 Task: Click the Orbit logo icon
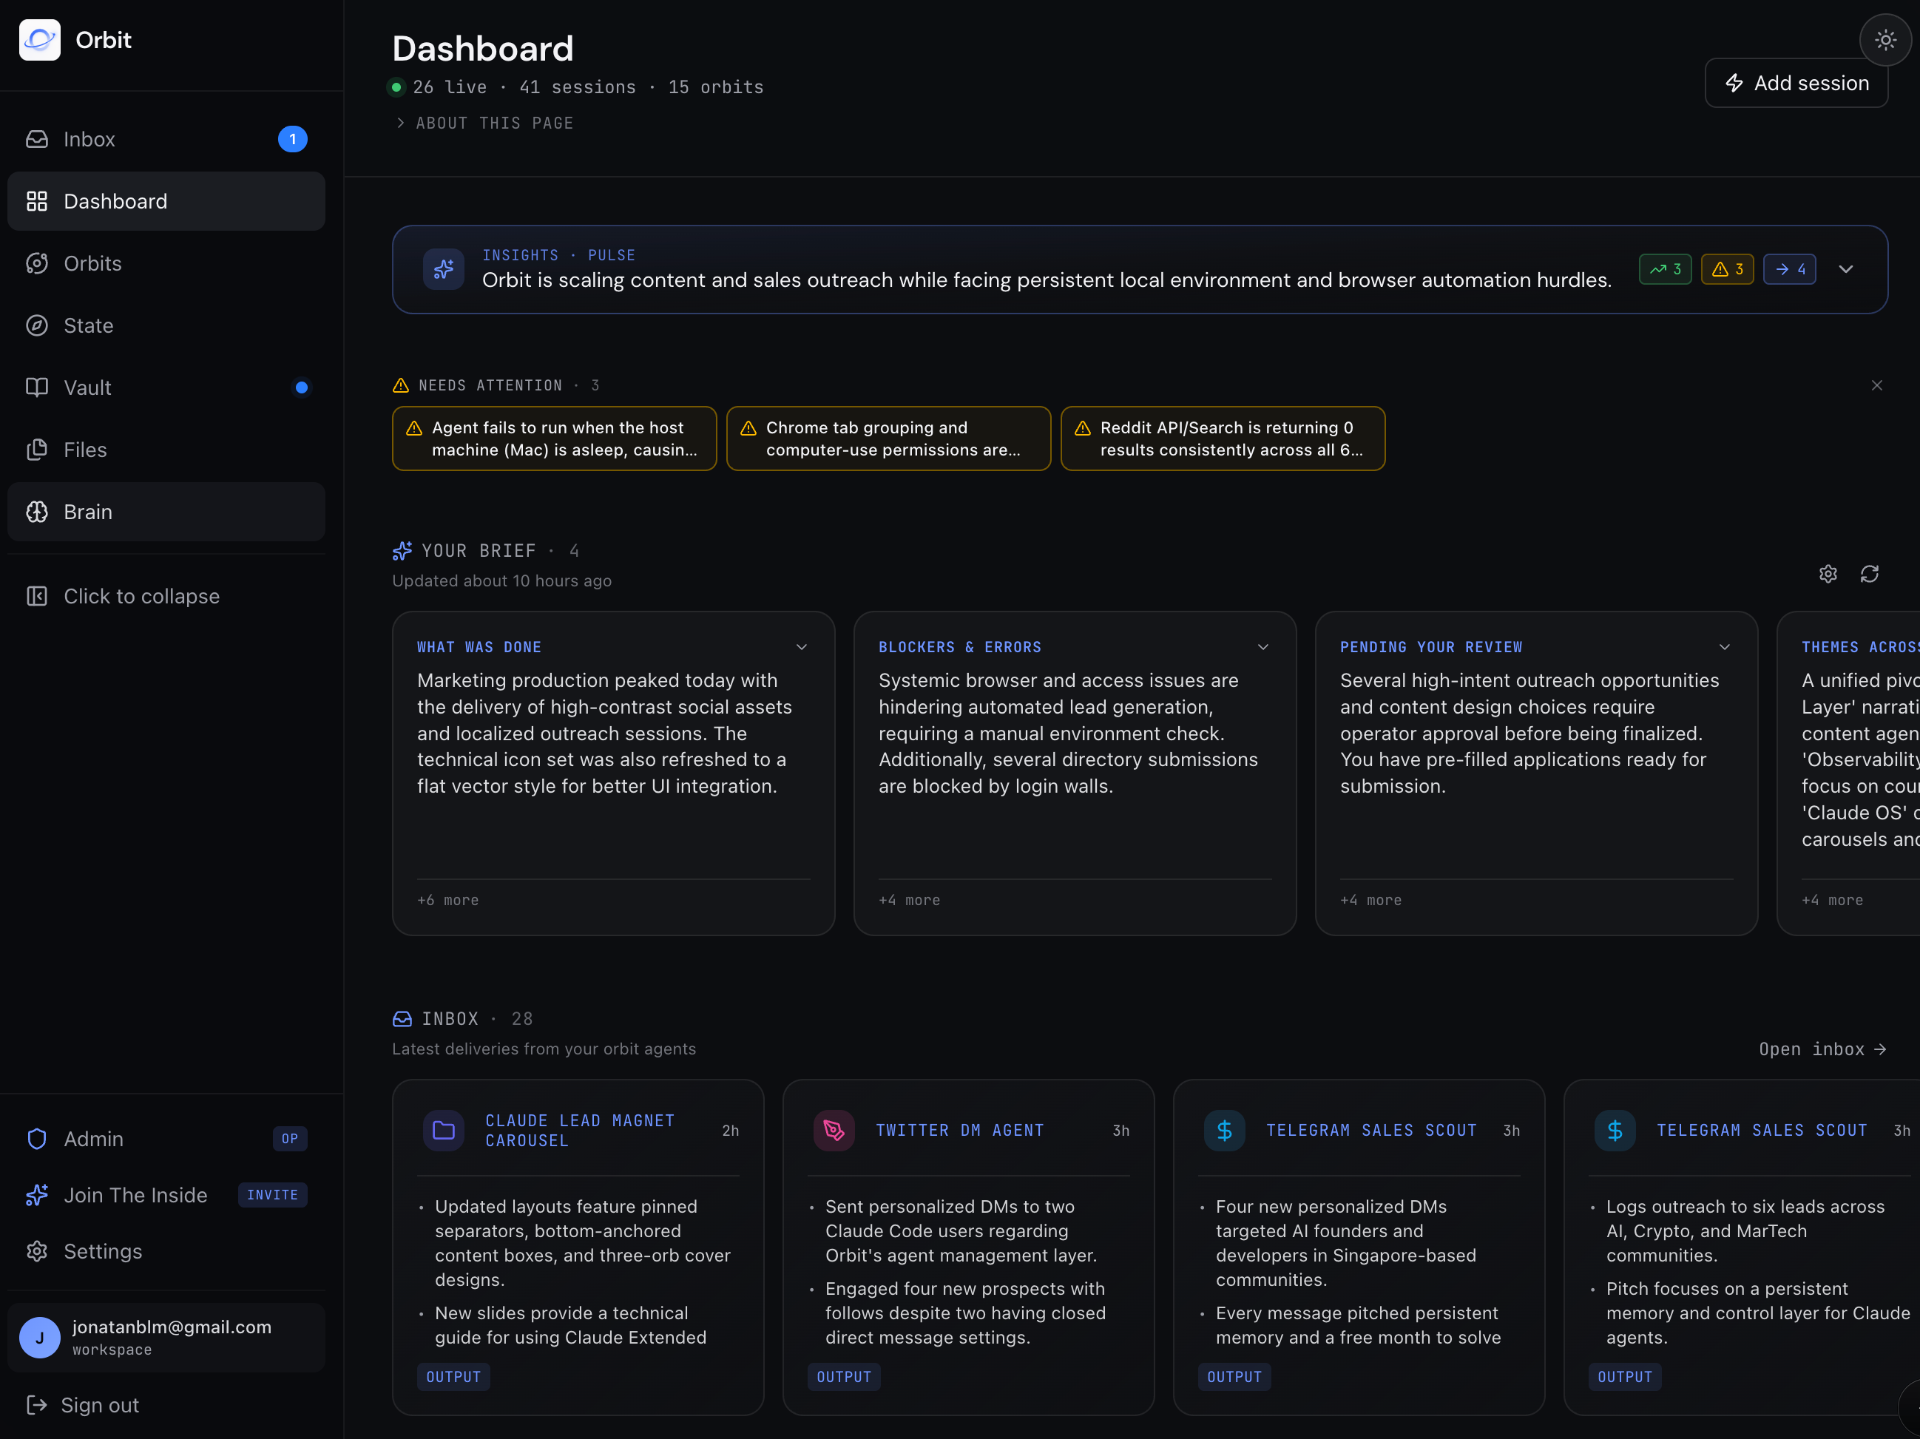pos(40,40)
